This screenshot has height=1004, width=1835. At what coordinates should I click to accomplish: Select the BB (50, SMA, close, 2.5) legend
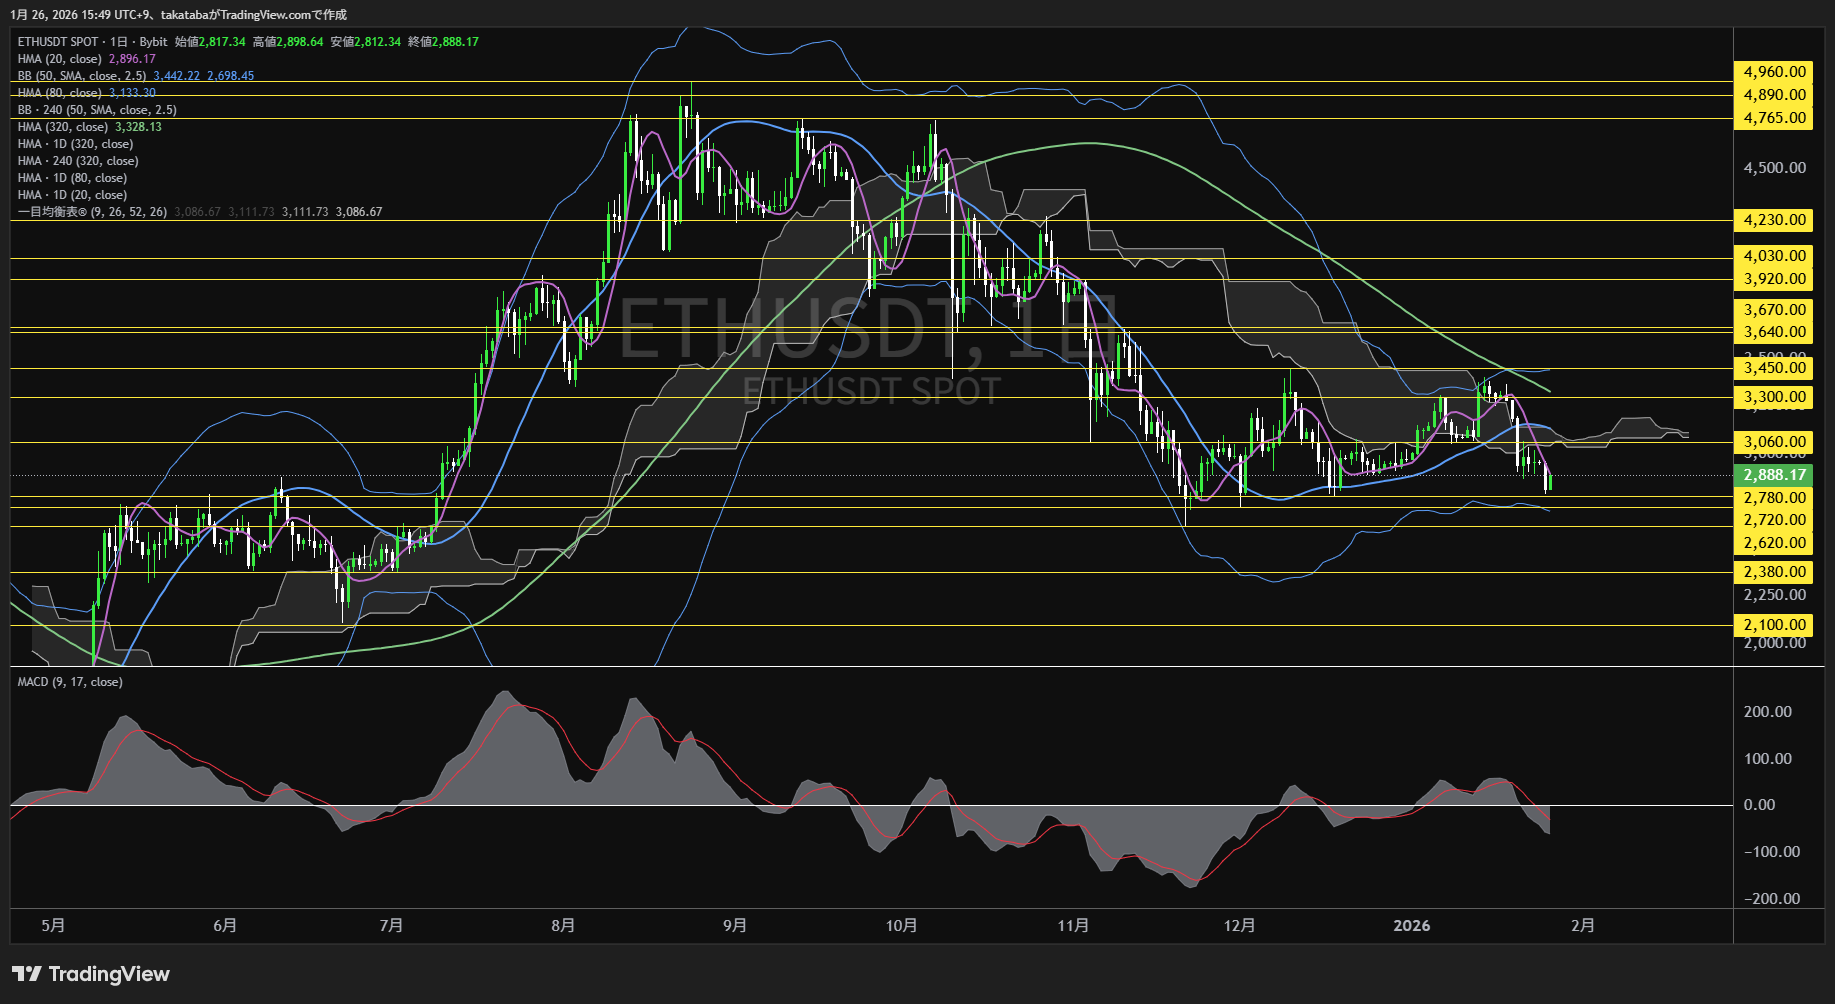coord(82,76)
